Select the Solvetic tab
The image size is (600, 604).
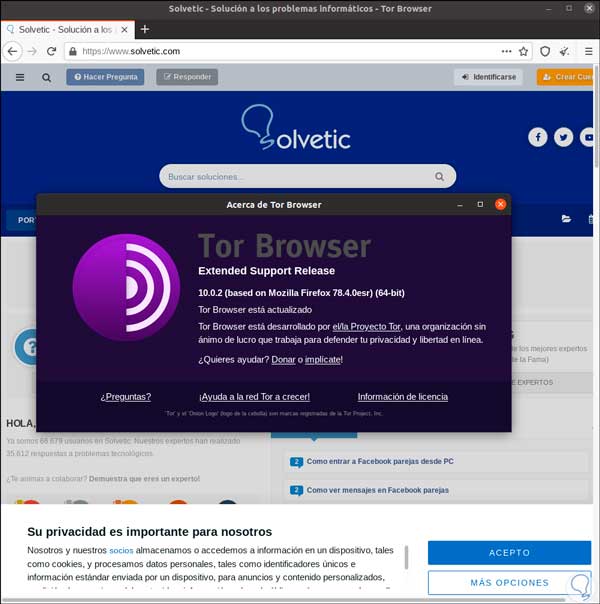tap(68, 30)
